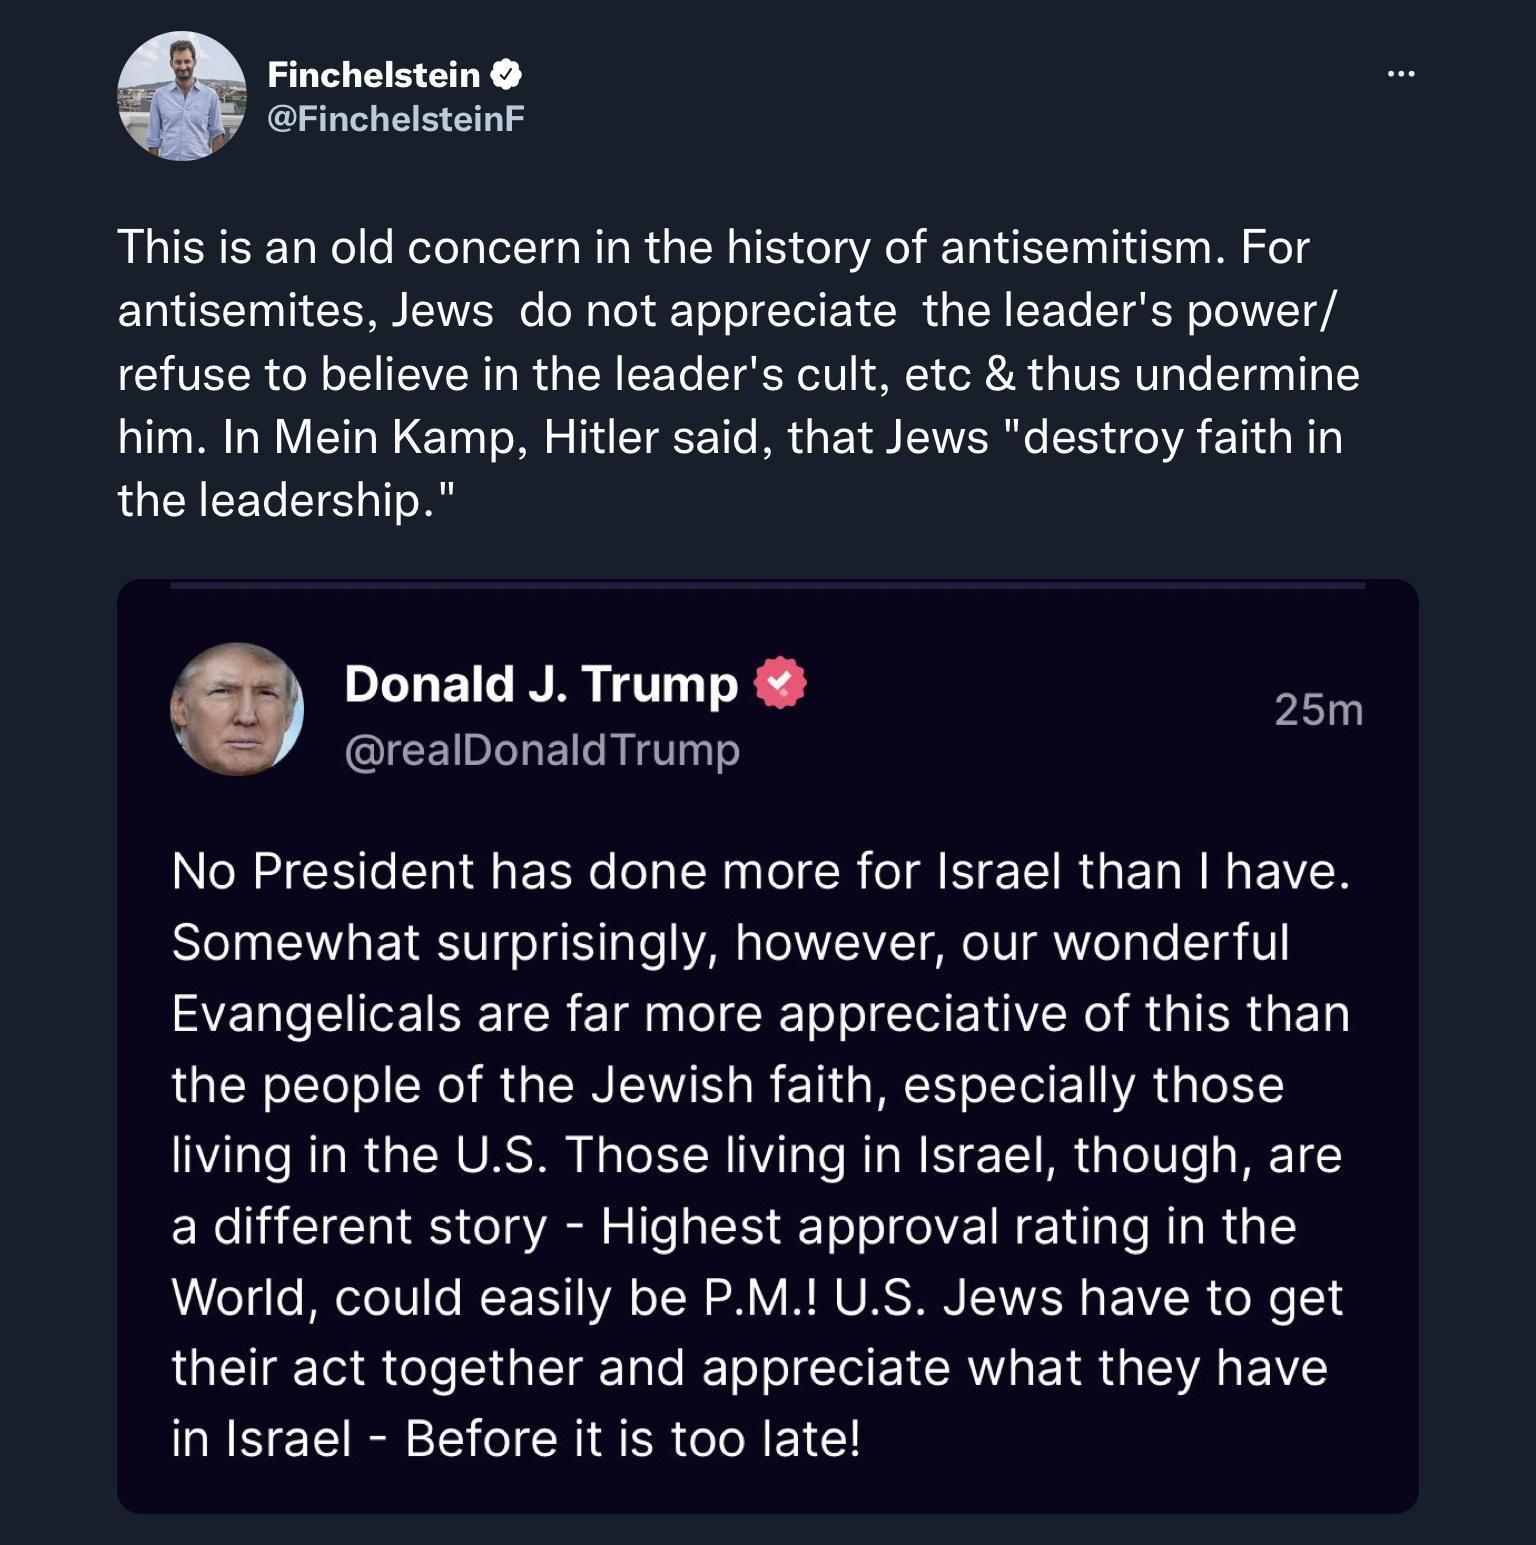Click Finchelstein's blue verified badge
The height and width of the screenshot is (1545, 1536).
(506, 74)
